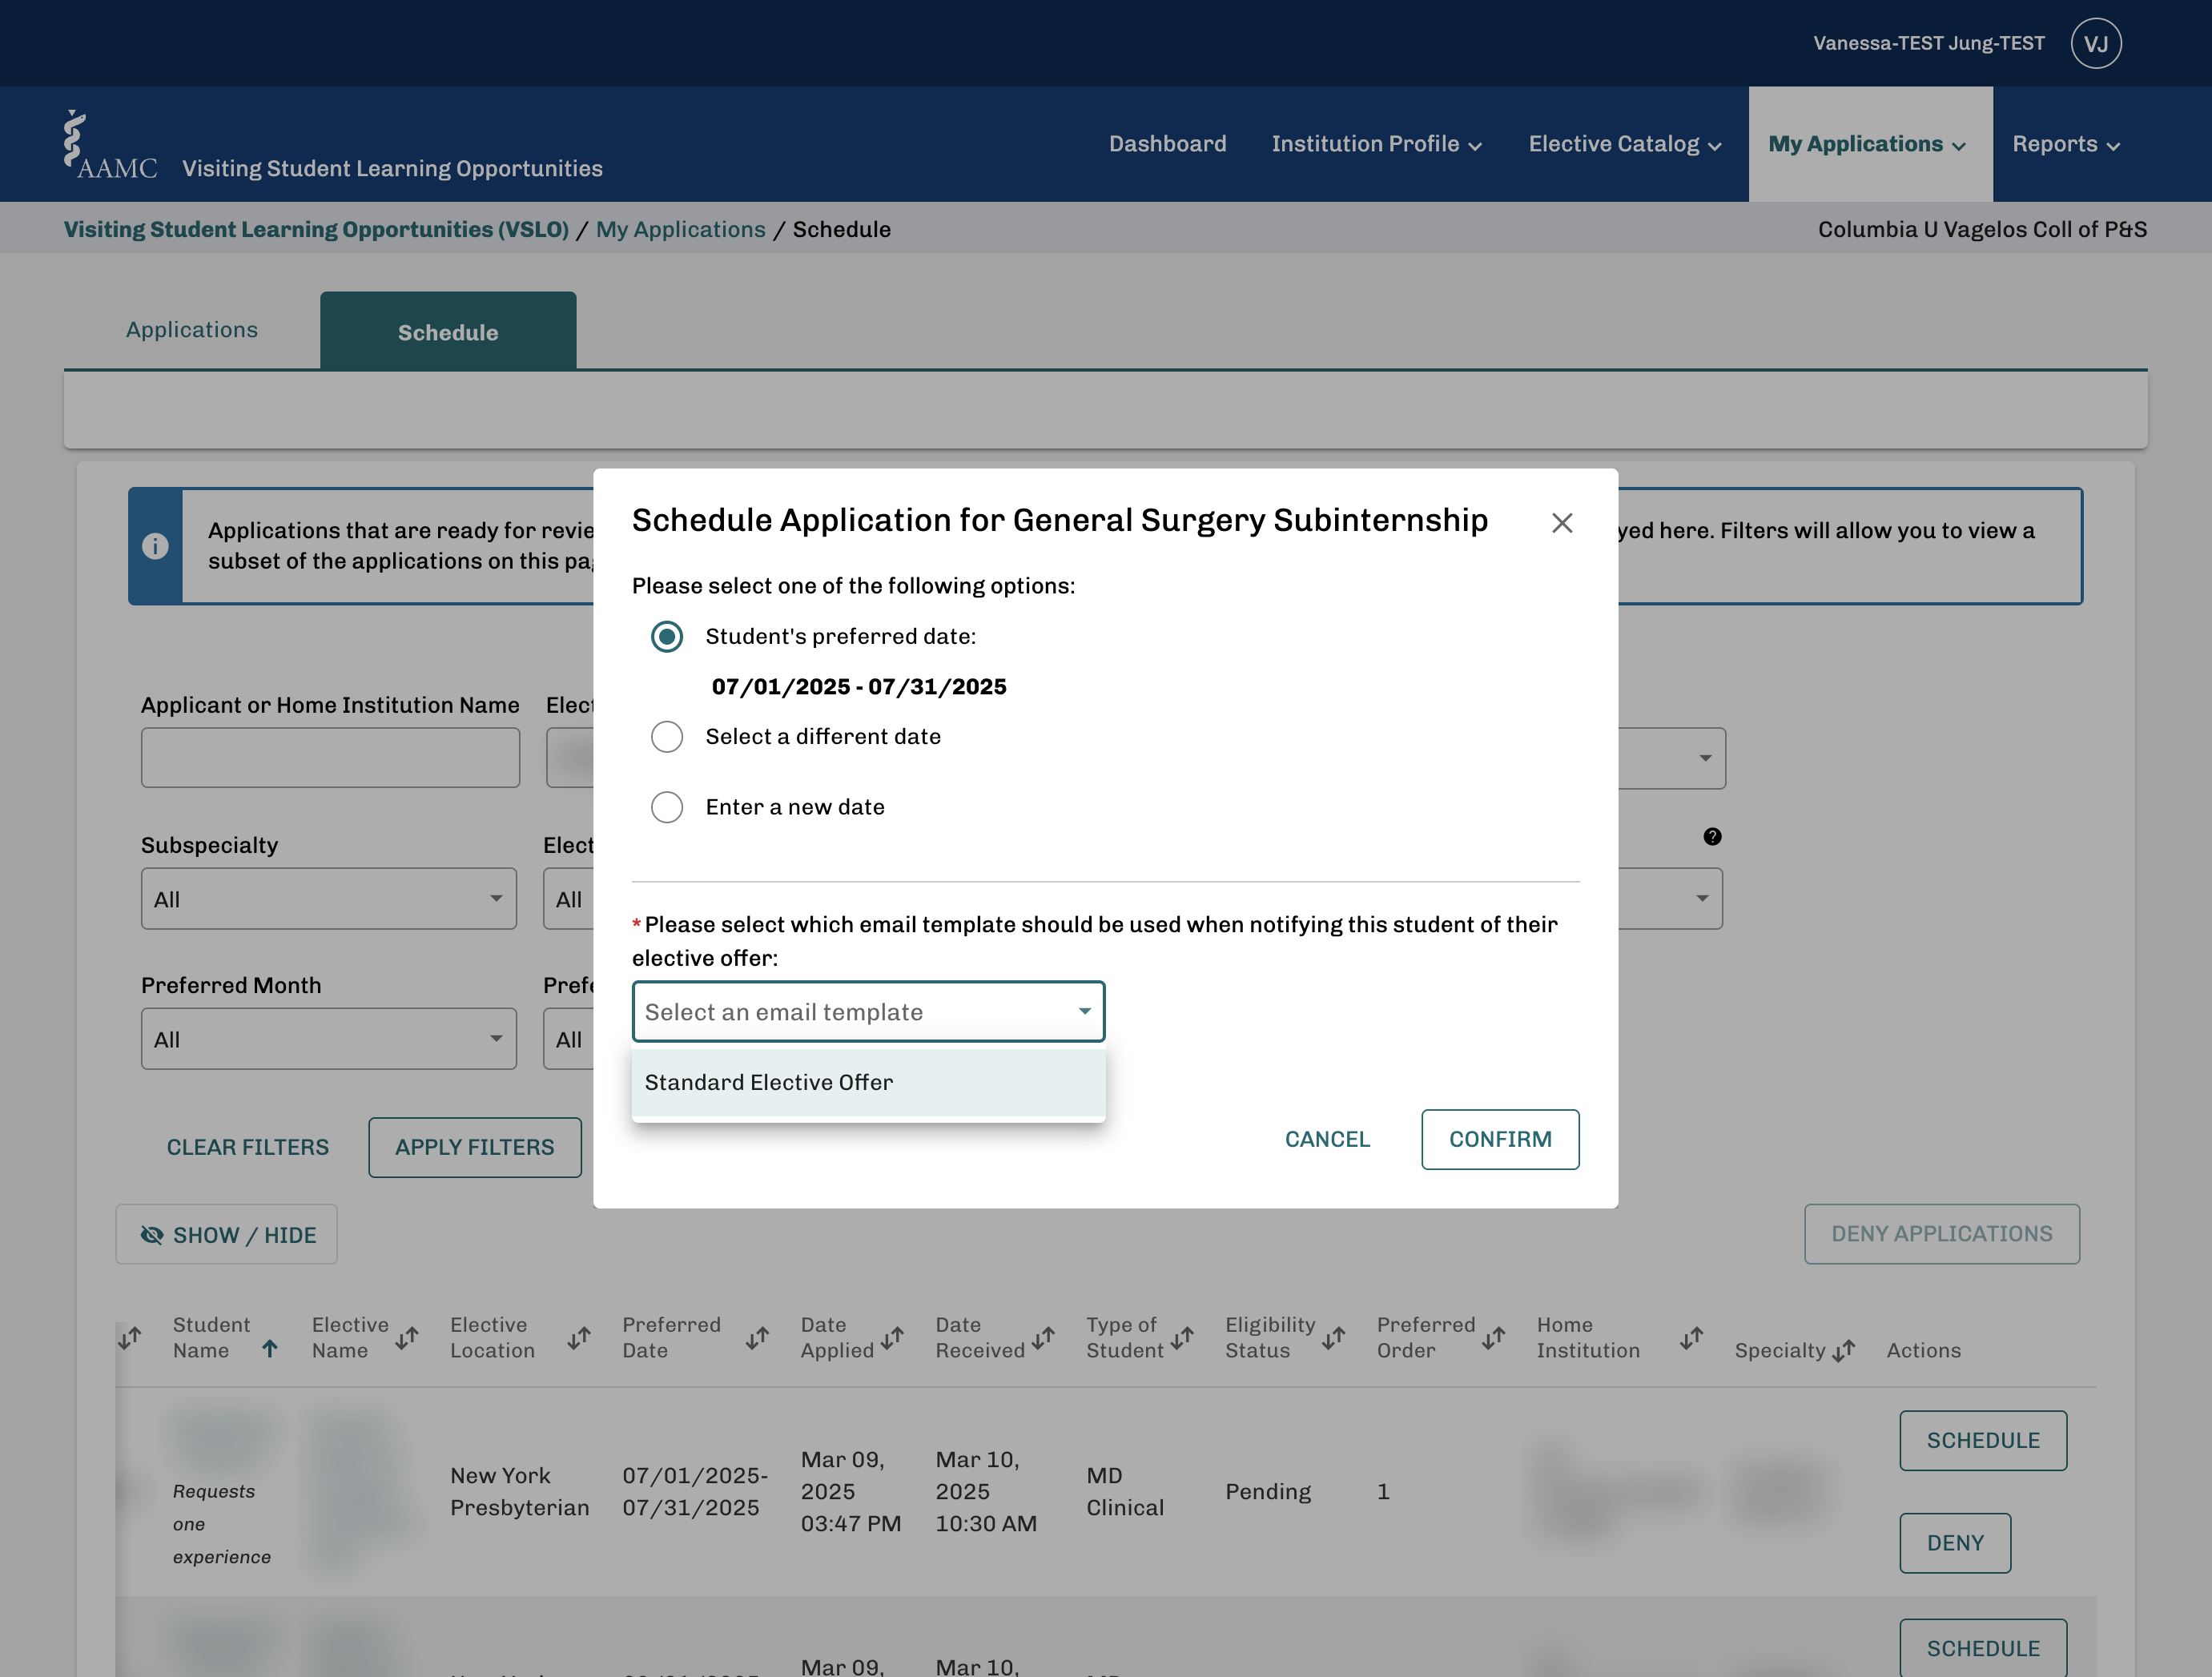
Task: Close the Schedule Application dialog
Action: tap(1562, 523)
